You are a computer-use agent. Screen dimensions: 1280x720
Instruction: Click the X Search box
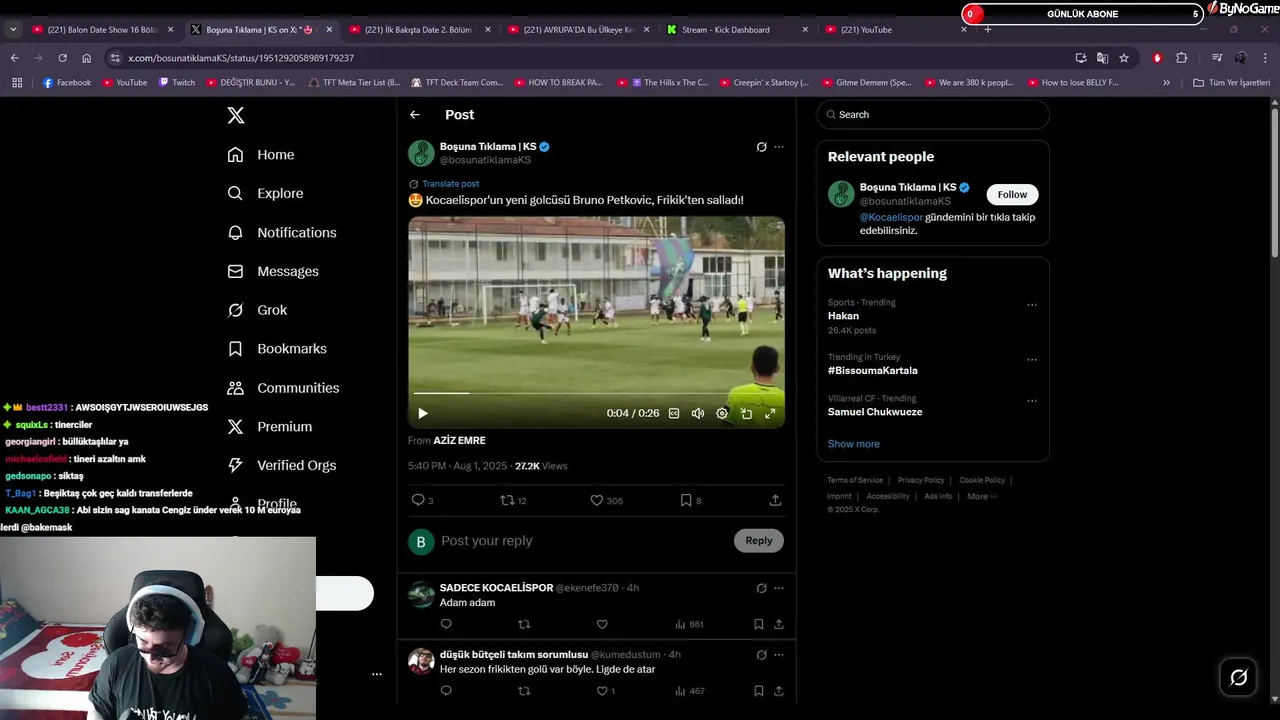click(933, 115)
